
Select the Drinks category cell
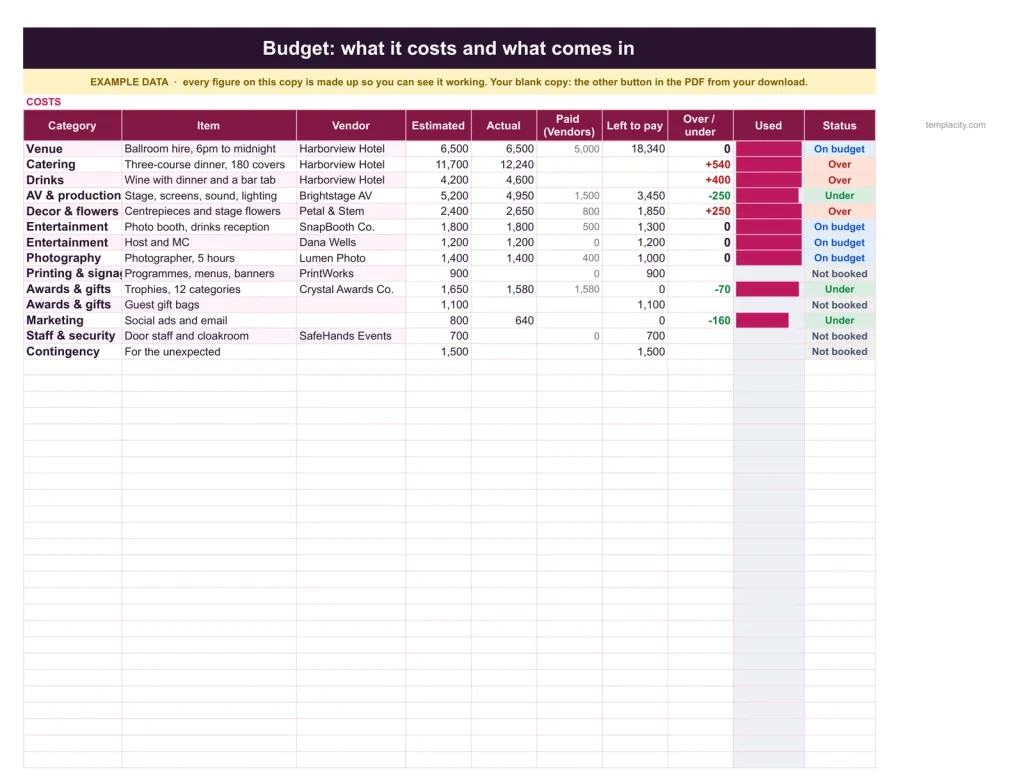point(72,180)
